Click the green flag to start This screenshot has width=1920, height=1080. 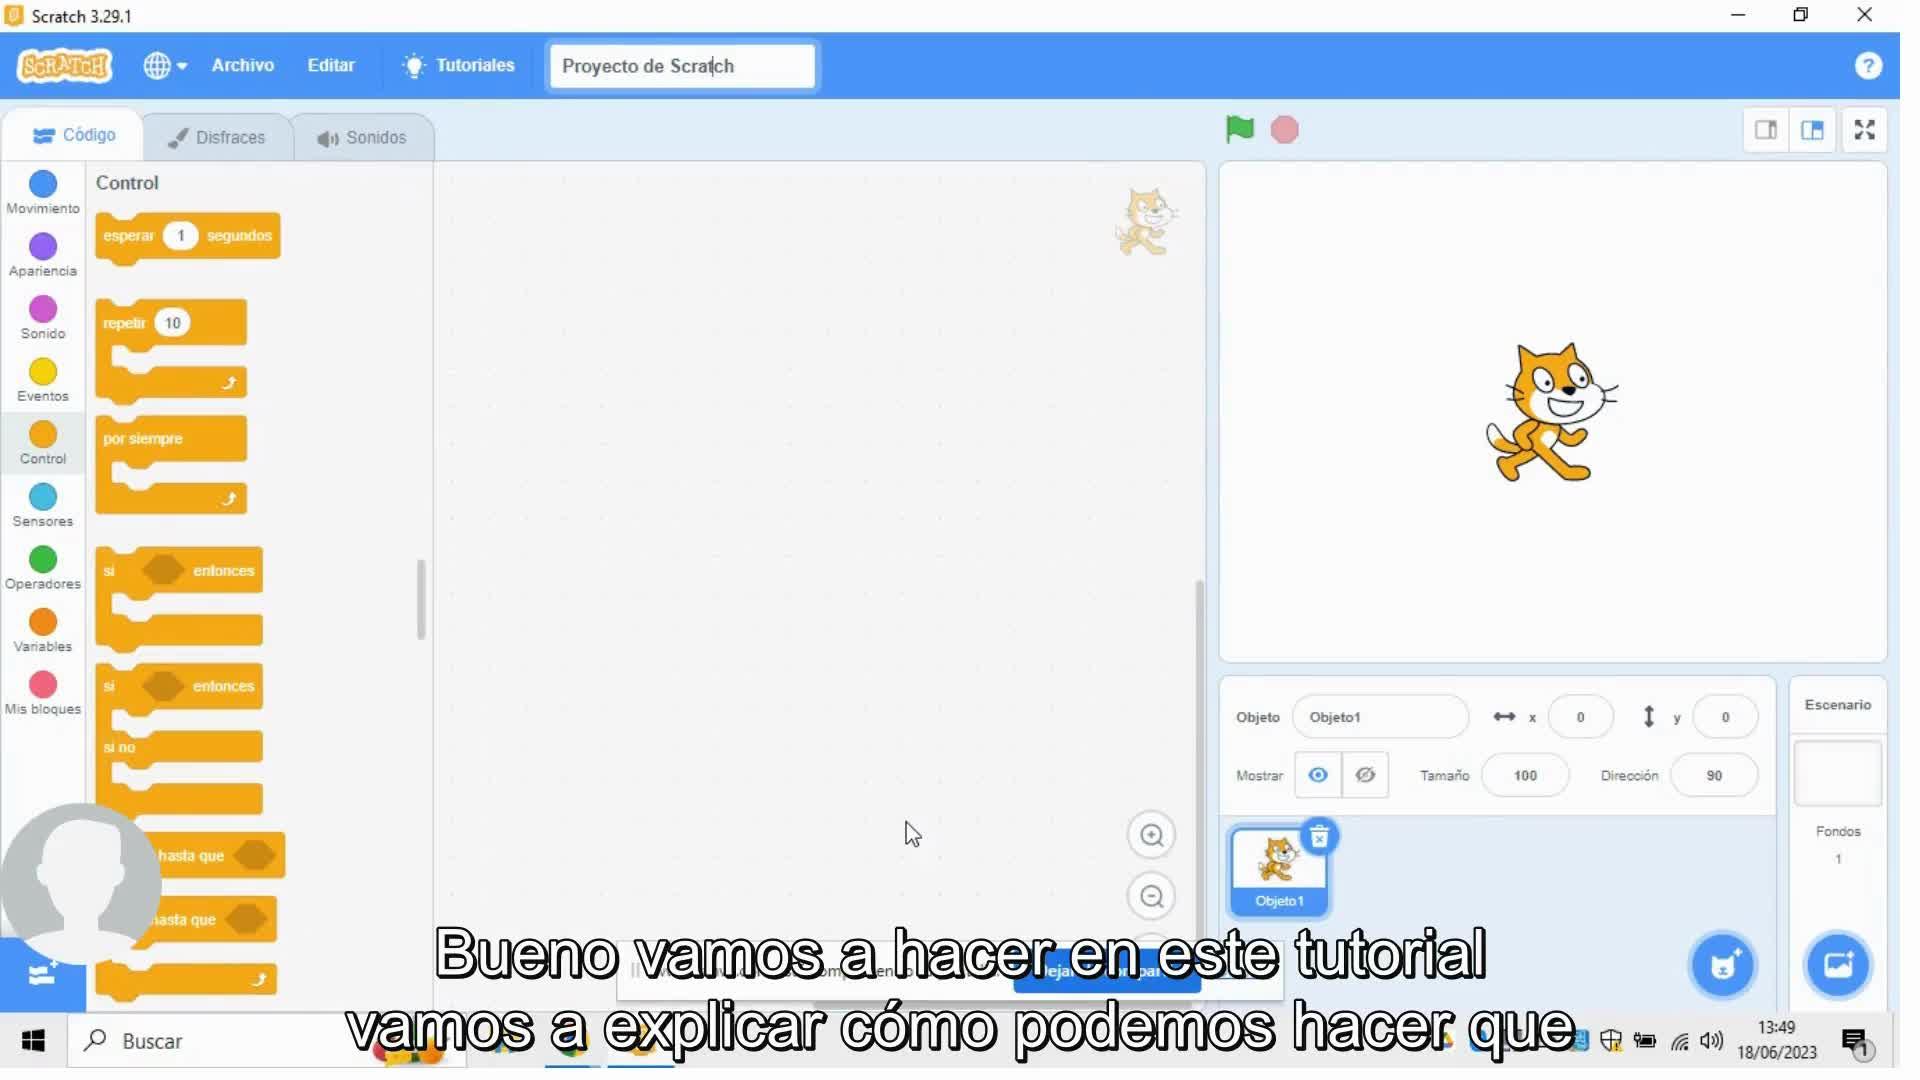click(1239, 129)
